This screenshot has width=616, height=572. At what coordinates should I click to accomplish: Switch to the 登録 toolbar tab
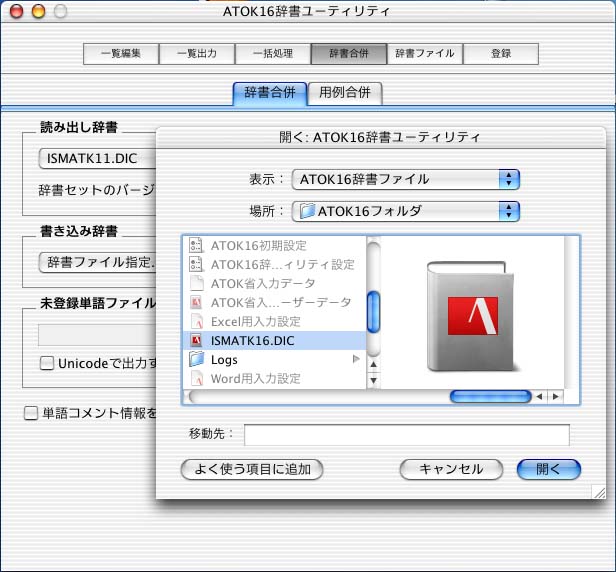tap(501, 54)
